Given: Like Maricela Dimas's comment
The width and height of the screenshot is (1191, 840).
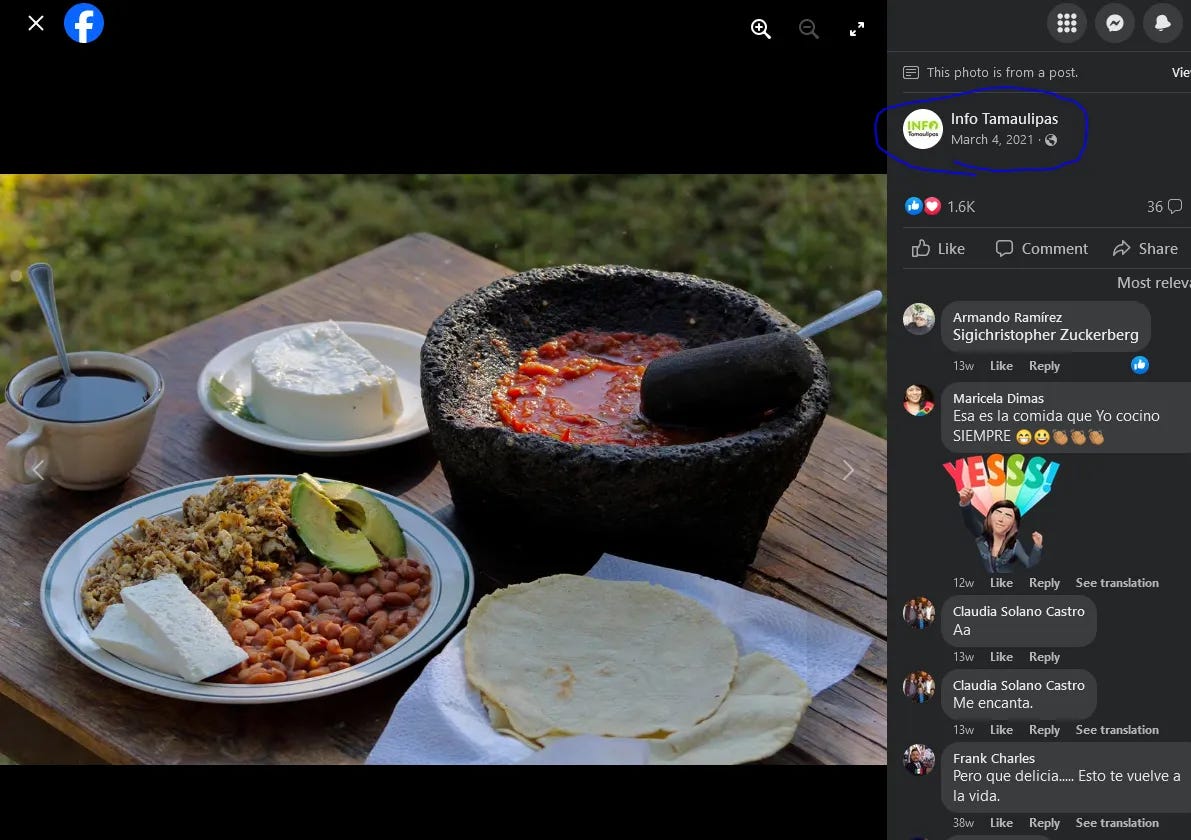Looking at the screenshot, I should (x=1001, y=583).
